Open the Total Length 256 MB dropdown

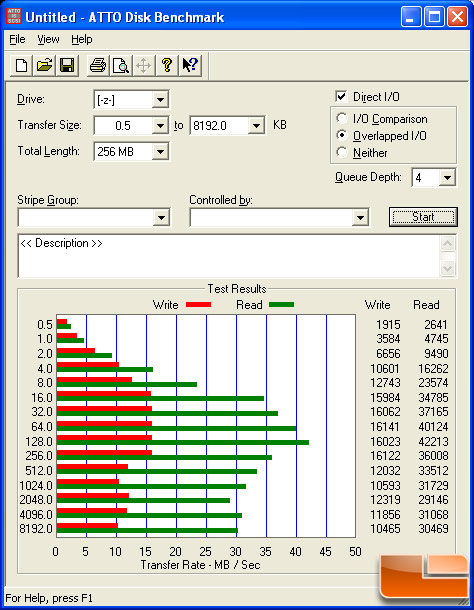click(x=160, y=151)
